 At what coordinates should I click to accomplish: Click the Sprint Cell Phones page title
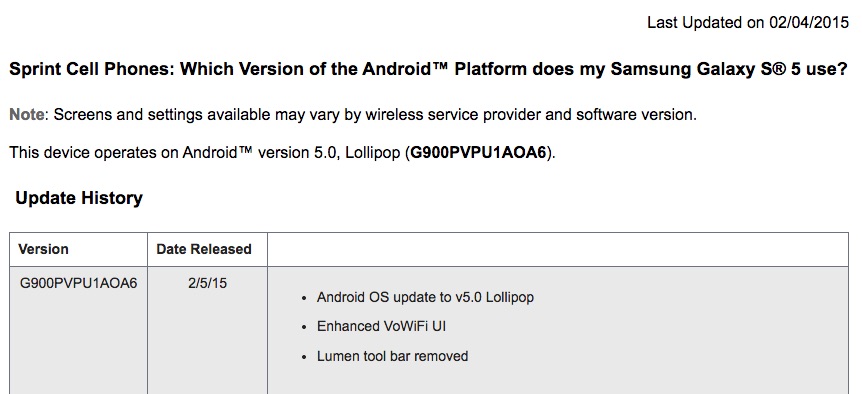pos(428,69)
